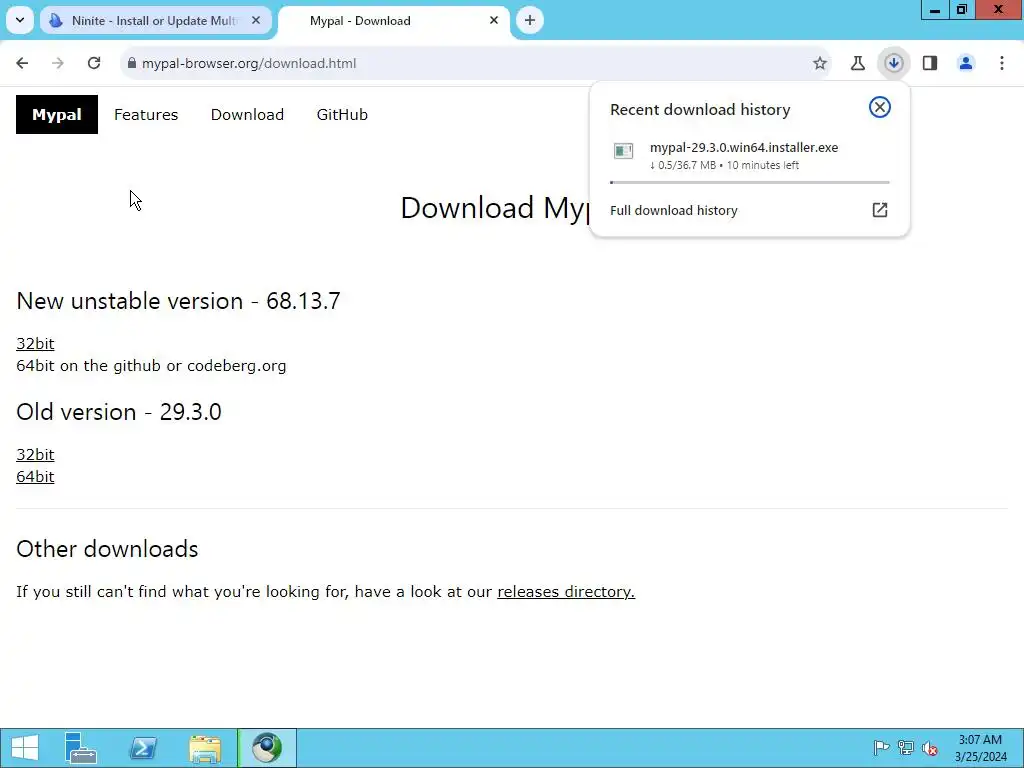Open the Features menu item
Image resolution: width=1024 pixels, height=768 pixels.
[x=146, y=114]
